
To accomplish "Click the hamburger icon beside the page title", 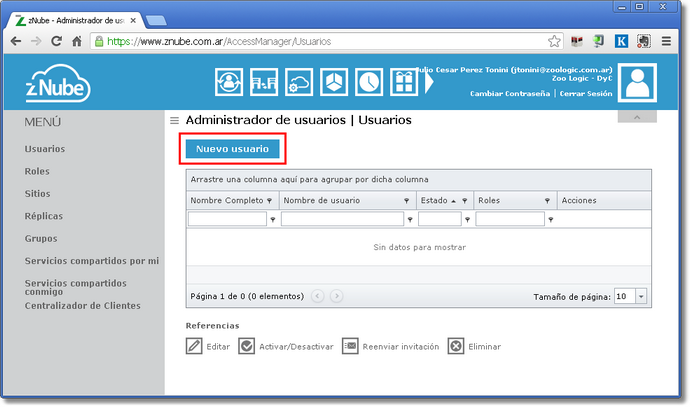I will (175, 120).
